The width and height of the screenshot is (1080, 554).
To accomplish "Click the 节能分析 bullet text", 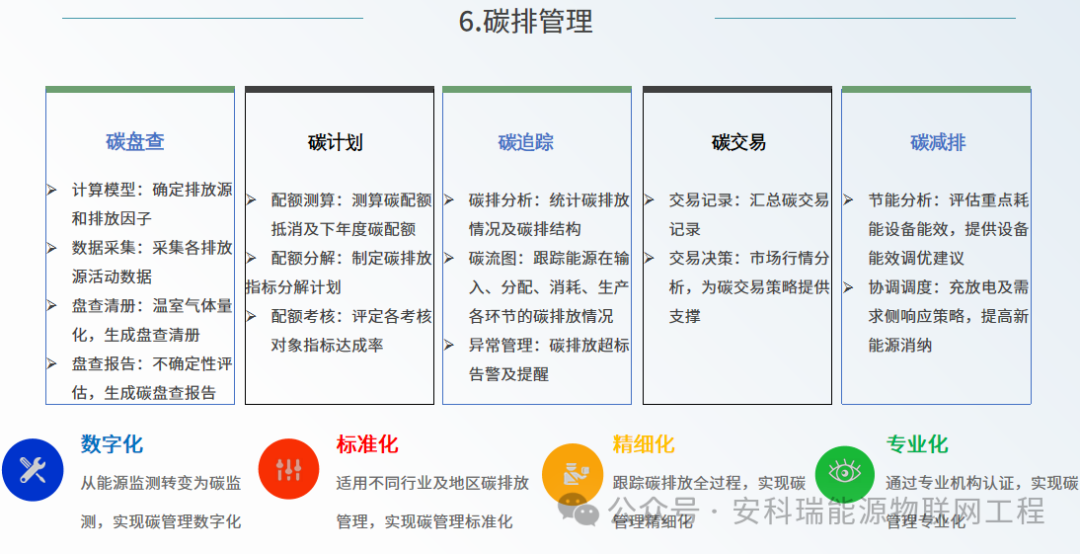I will (x=948, y=229).
